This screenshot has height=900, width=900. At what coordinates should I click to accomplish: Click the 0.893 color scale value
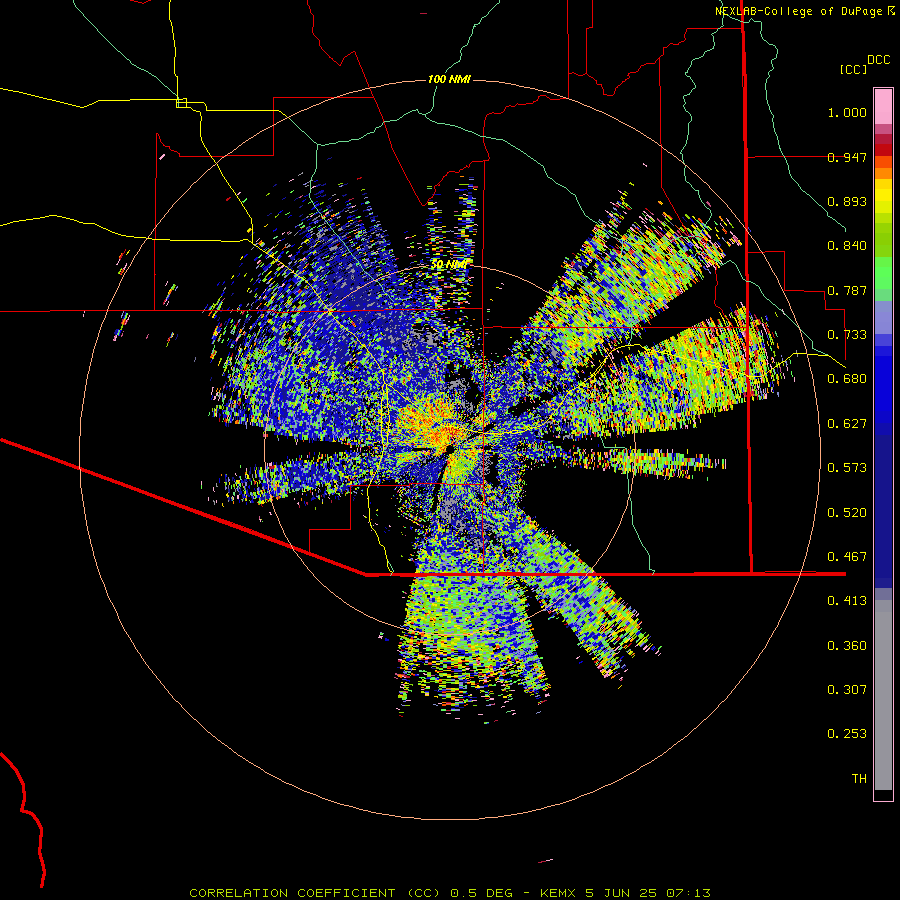(x=847, y=201)
